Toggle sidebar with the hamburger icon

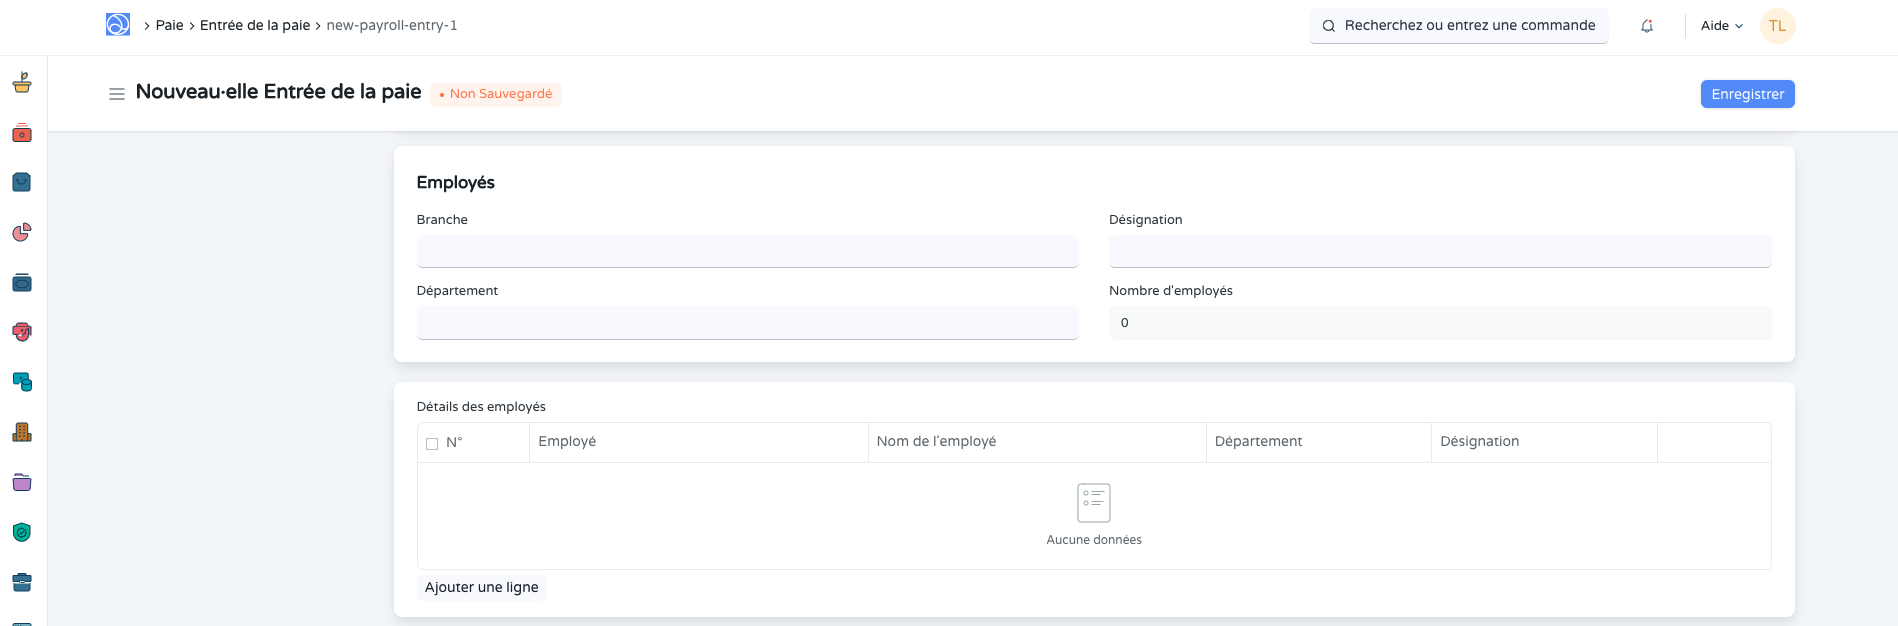pos(117,94)
